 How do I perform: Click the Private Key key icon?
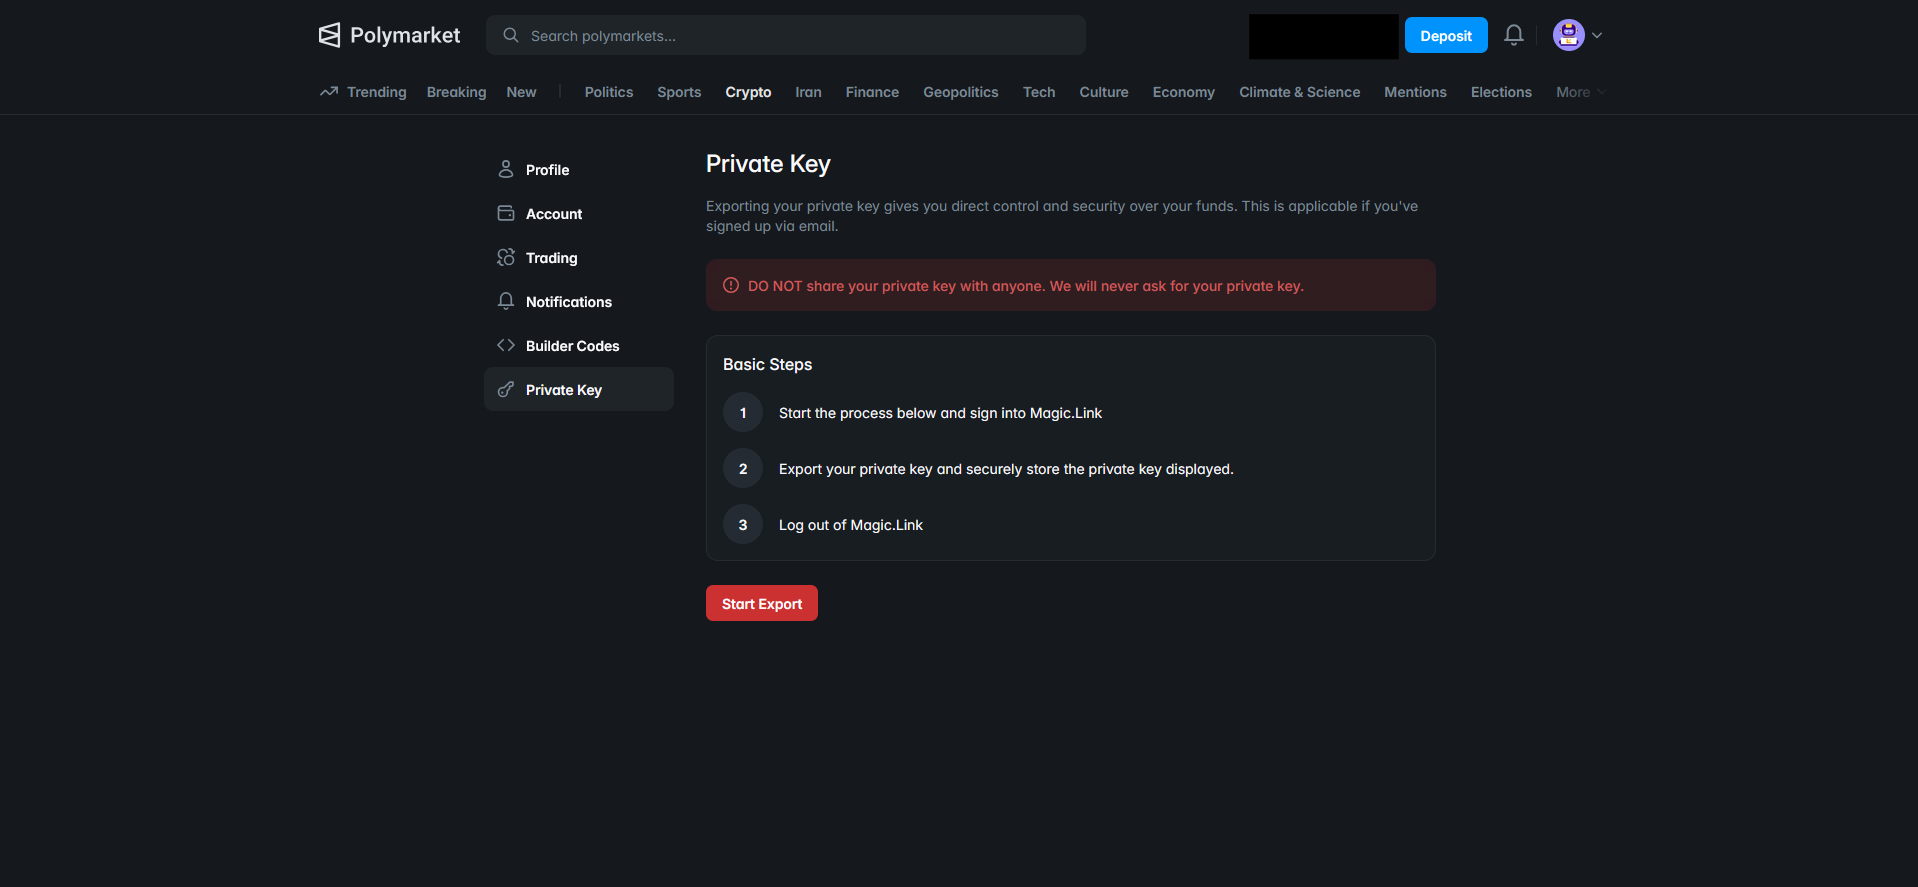[506, 389]
